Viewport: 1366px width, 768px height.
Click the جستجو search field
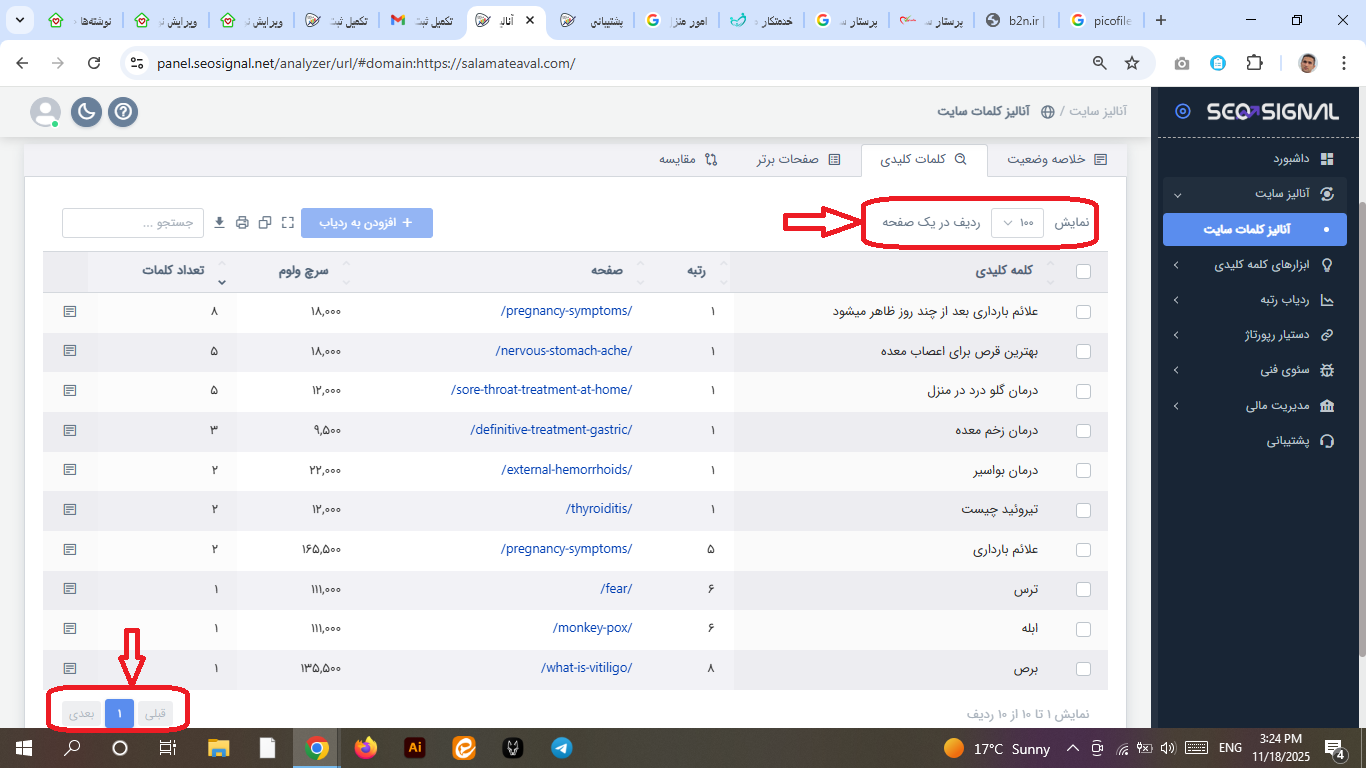coord(132,223)
